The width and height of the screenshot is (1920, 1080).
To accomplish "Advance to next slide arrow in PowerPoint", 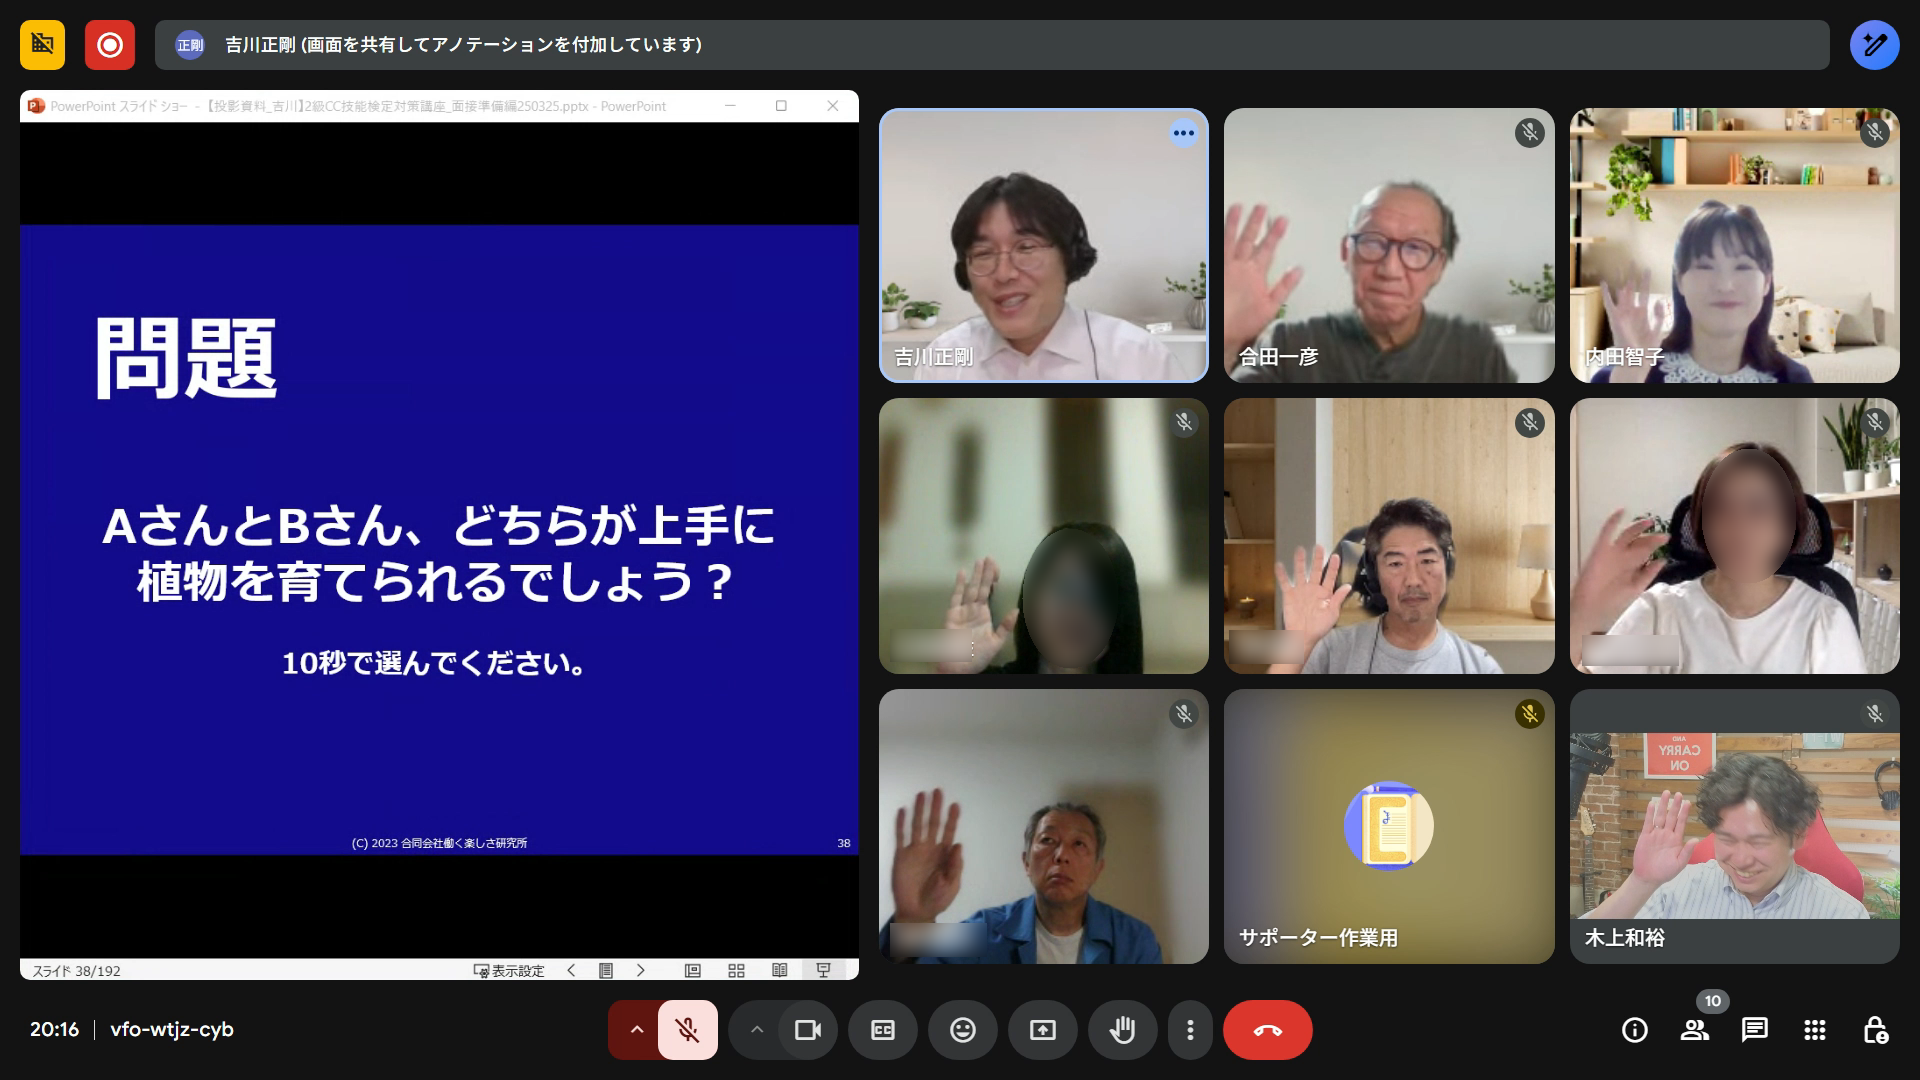I will point(641,970).
